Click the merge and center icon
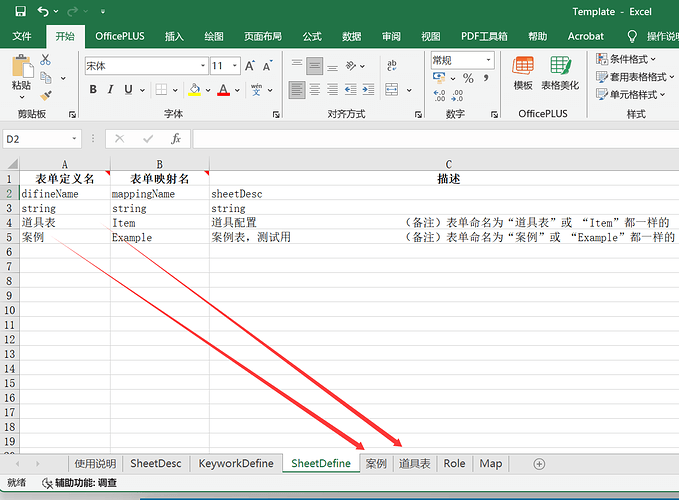The image size is (679, 500). pyautogui.click(x=391, y=90)
